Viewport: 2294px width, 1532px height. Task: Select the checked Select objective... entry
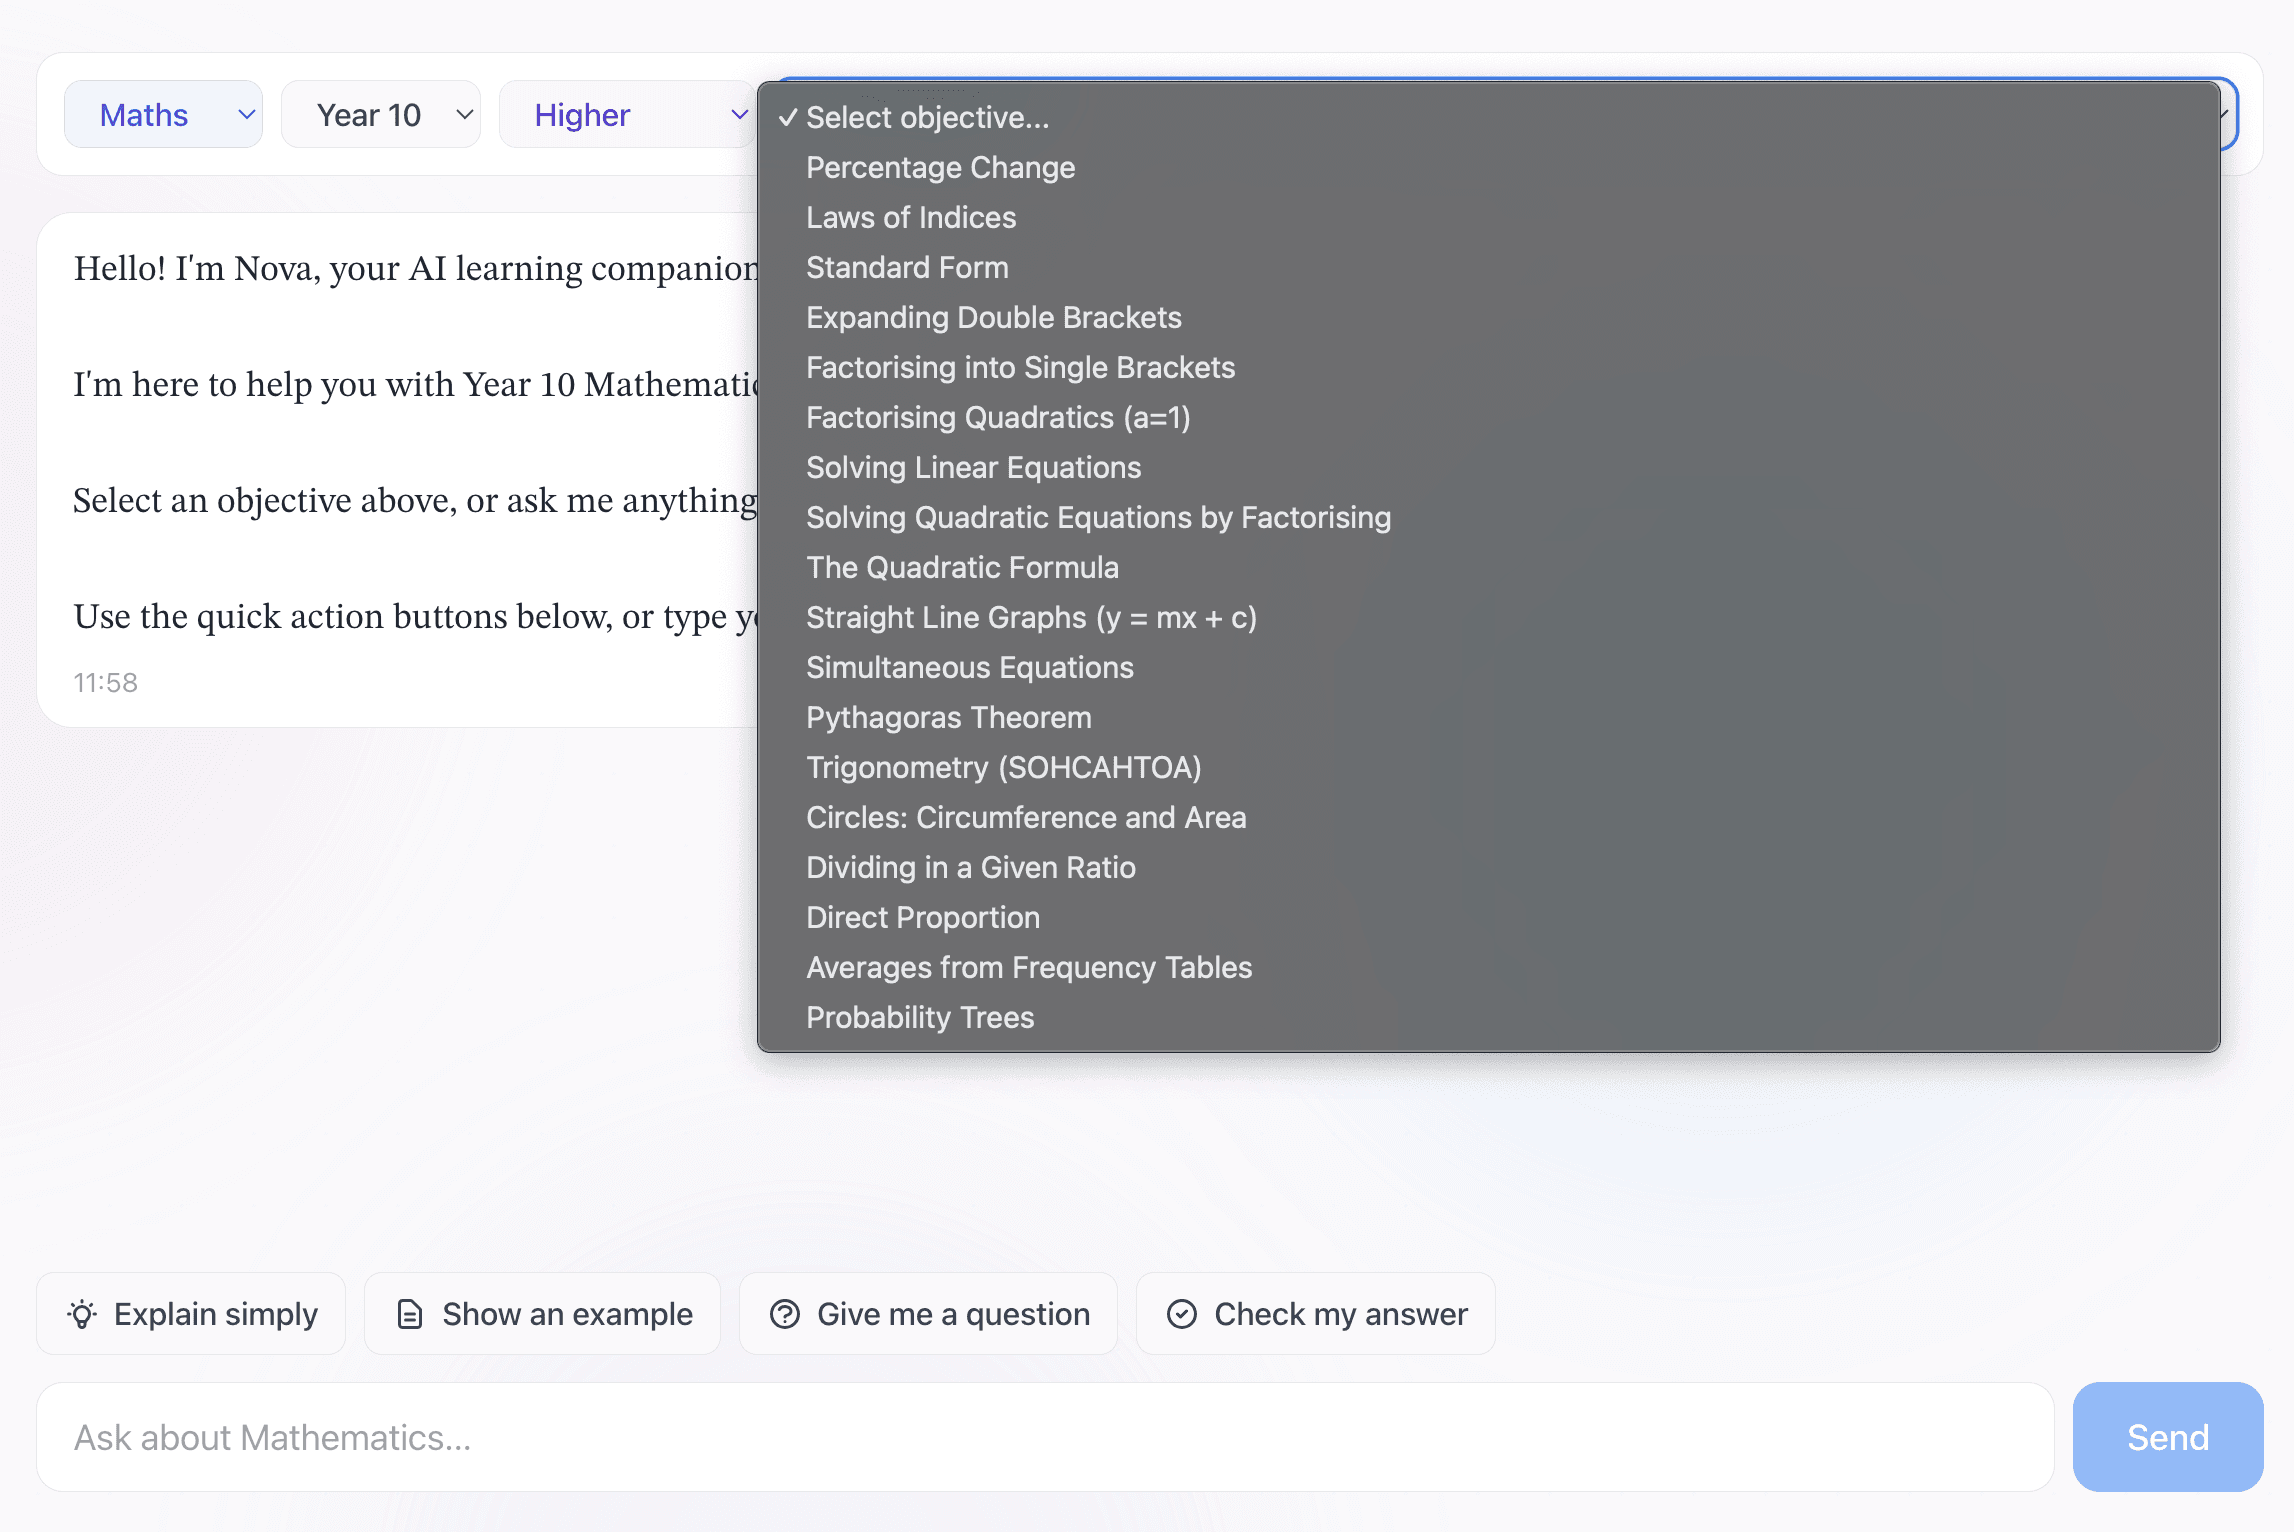pos(927,118)
